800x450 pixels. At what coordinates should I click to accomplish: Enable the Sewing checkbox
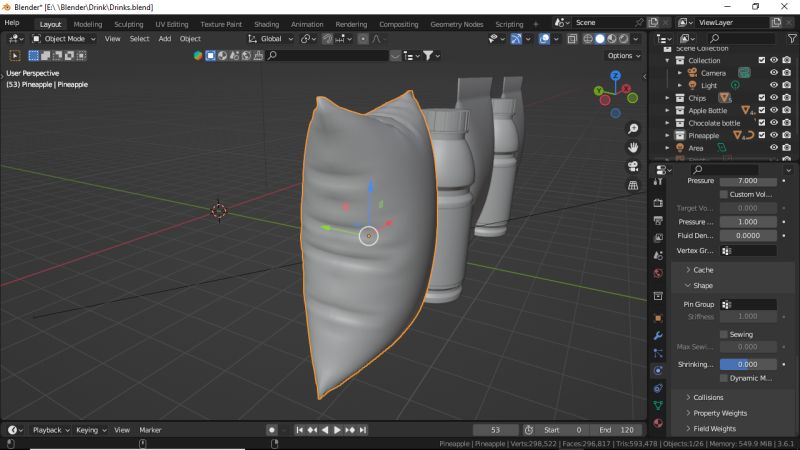723,334
